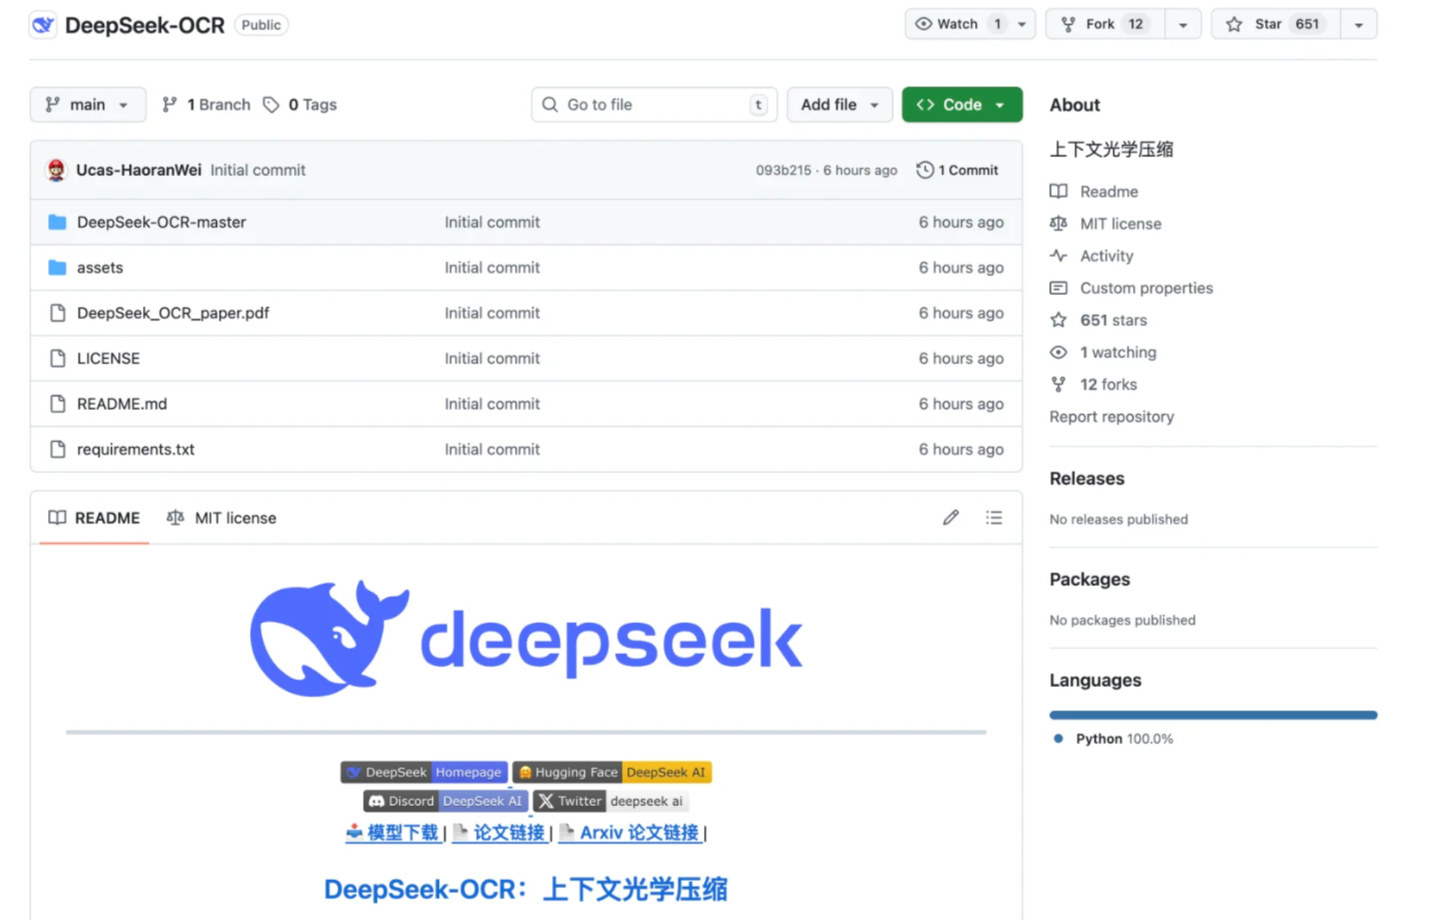Click the 论文链接 link in README
Viewport: 1452px width, 920px height.
[499, 833]
